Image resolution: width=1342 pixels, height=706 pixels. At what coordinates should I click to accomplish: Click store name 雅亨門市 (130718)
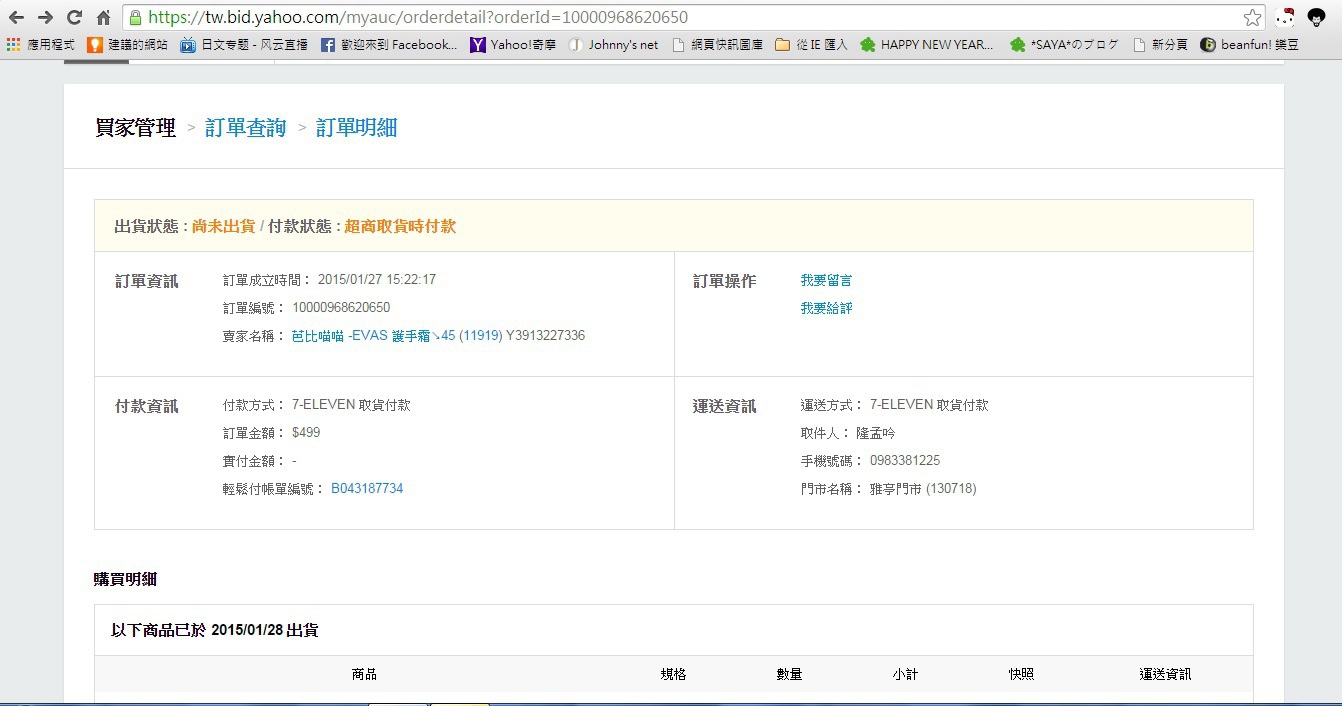point(923,489)
